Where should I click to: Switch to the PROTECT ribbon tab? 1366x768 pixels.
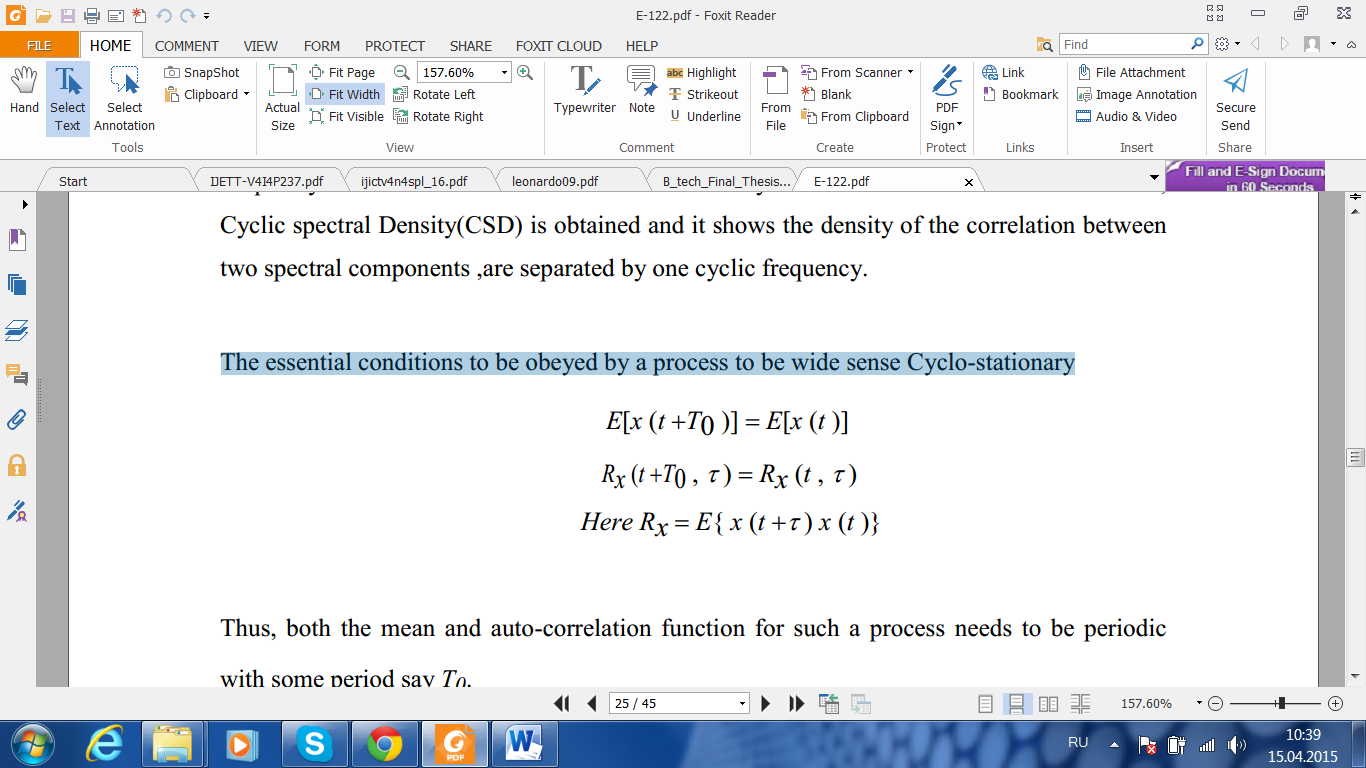pyautogui.click(x=395, y=45)
